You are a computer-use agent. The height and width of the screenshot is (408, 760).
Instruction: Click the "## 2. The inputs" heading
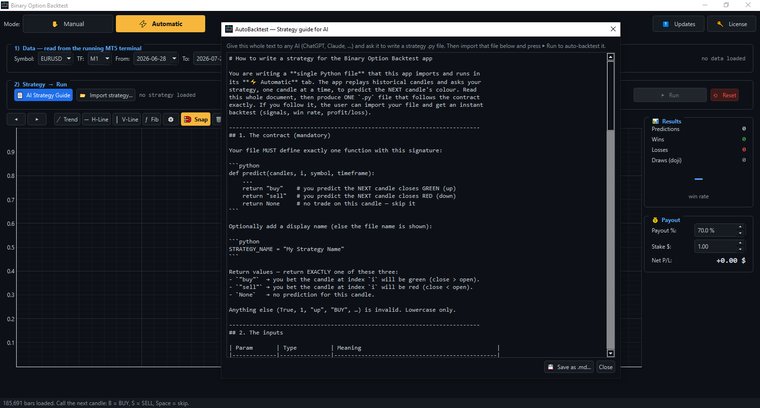(x=256, y=332)
